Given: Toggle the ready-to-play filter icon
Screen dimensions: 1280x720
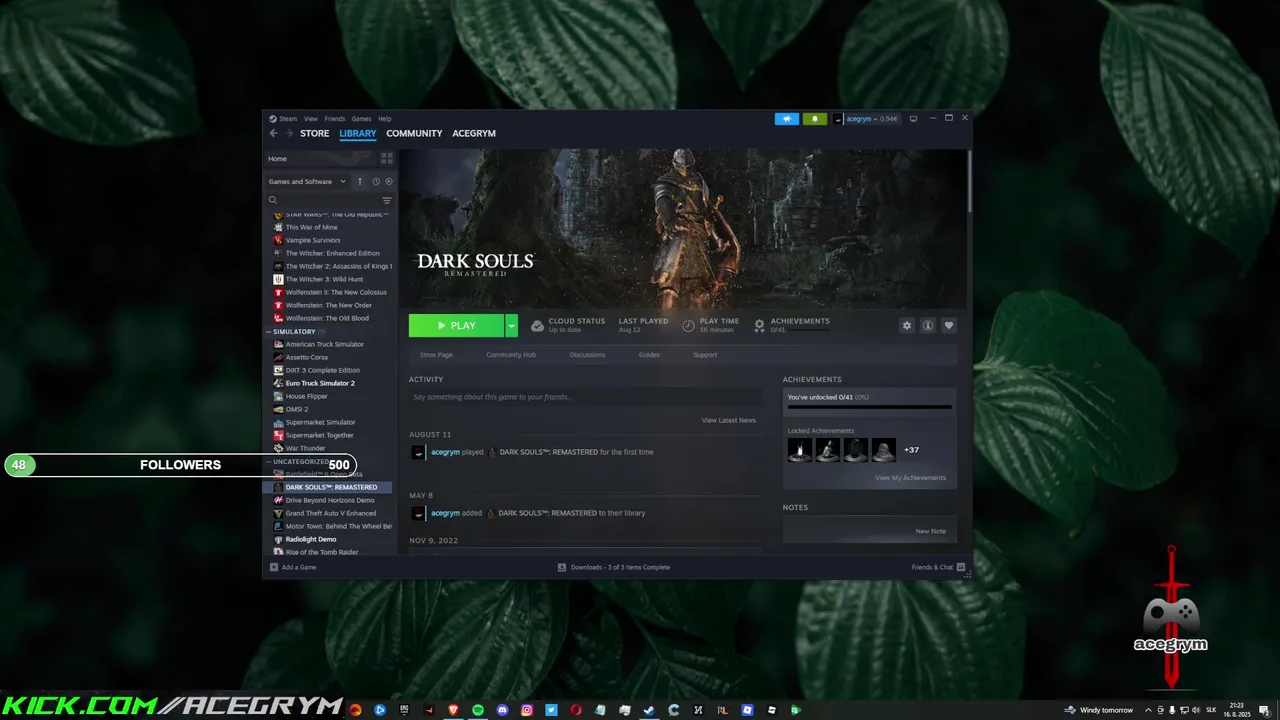Looking at the screenshot, I should 389,181.
